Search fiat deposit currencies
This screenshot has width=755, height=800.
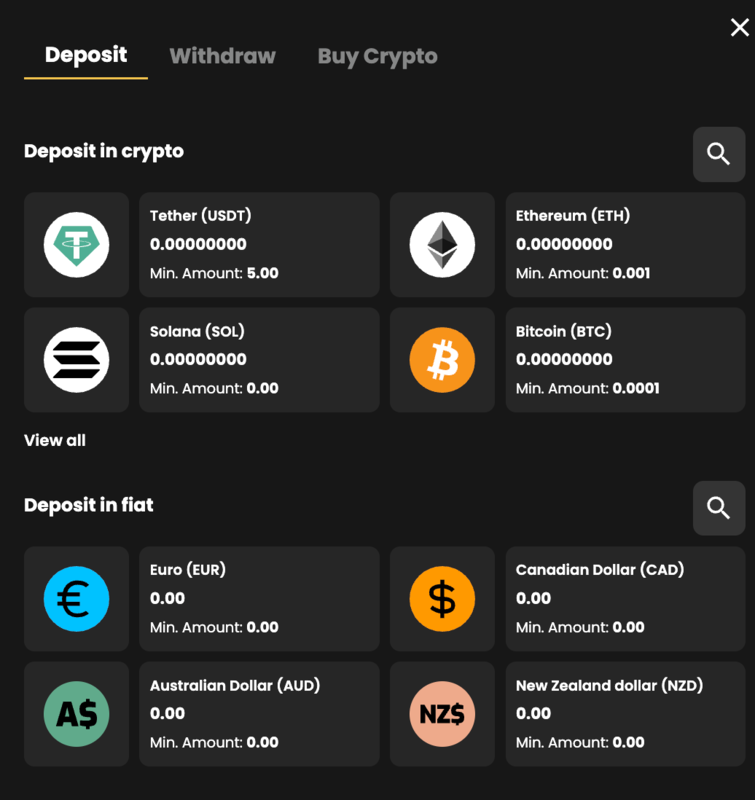click(x=718, y=508)
